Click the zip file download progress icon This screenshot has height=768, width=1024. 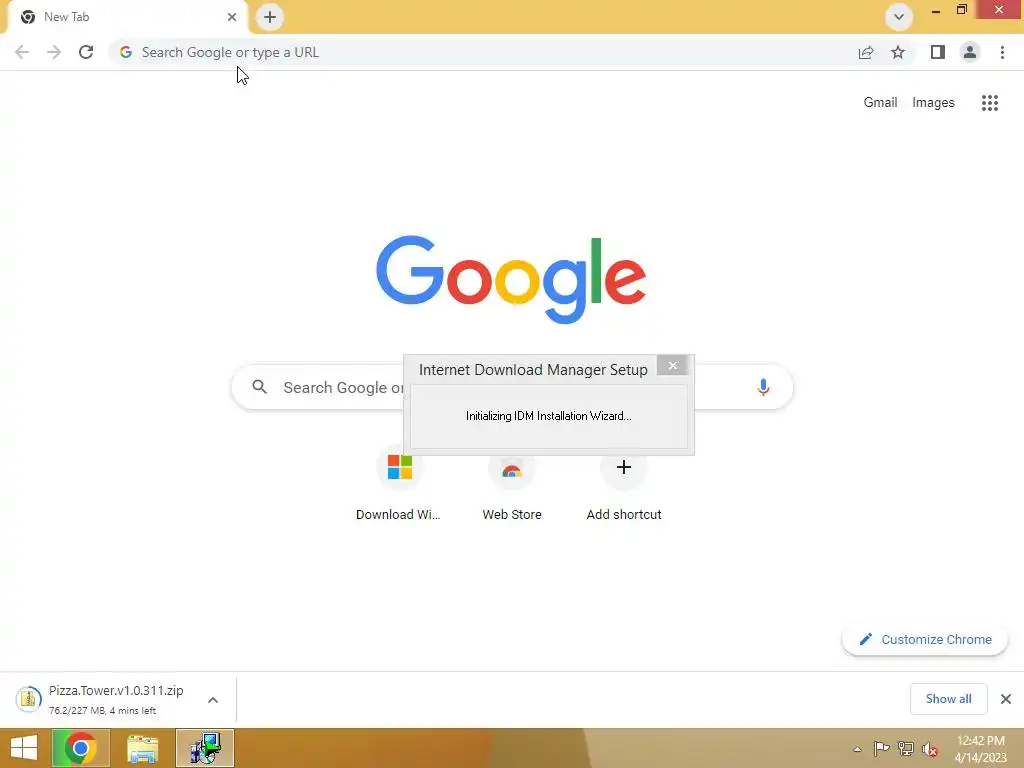pyautogui.click(x=28, y=699)
